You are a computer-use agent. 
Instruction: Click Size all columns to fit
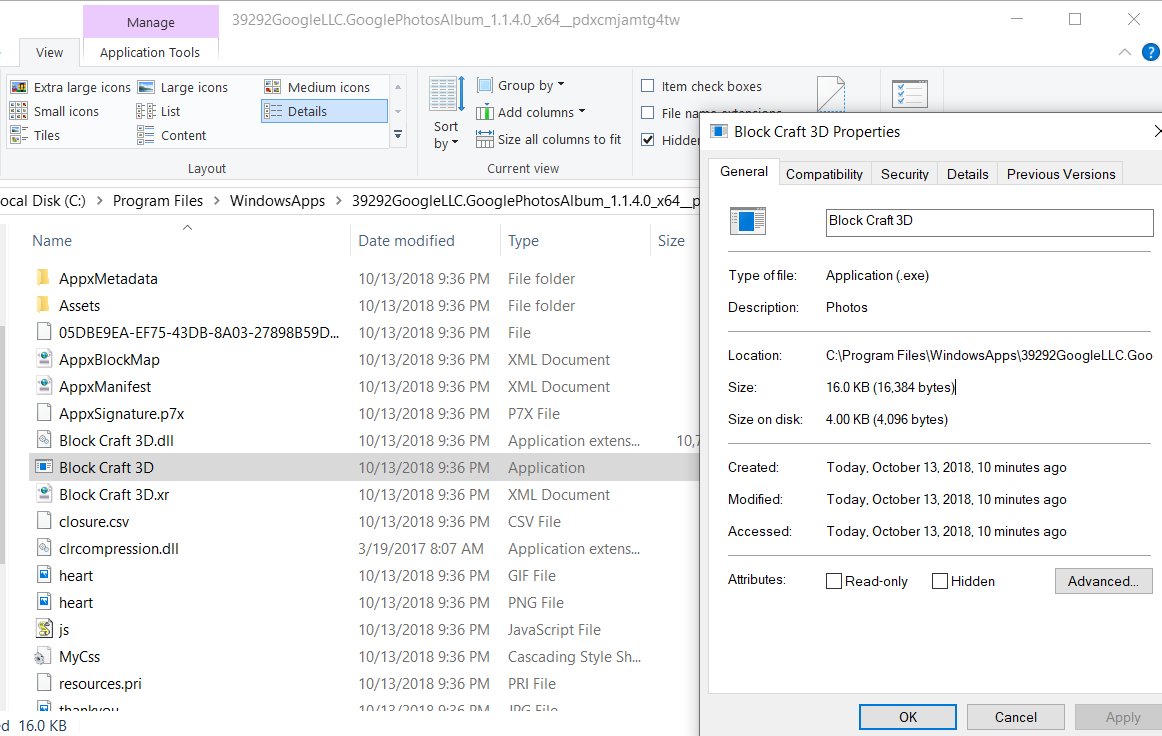point(548,139)
